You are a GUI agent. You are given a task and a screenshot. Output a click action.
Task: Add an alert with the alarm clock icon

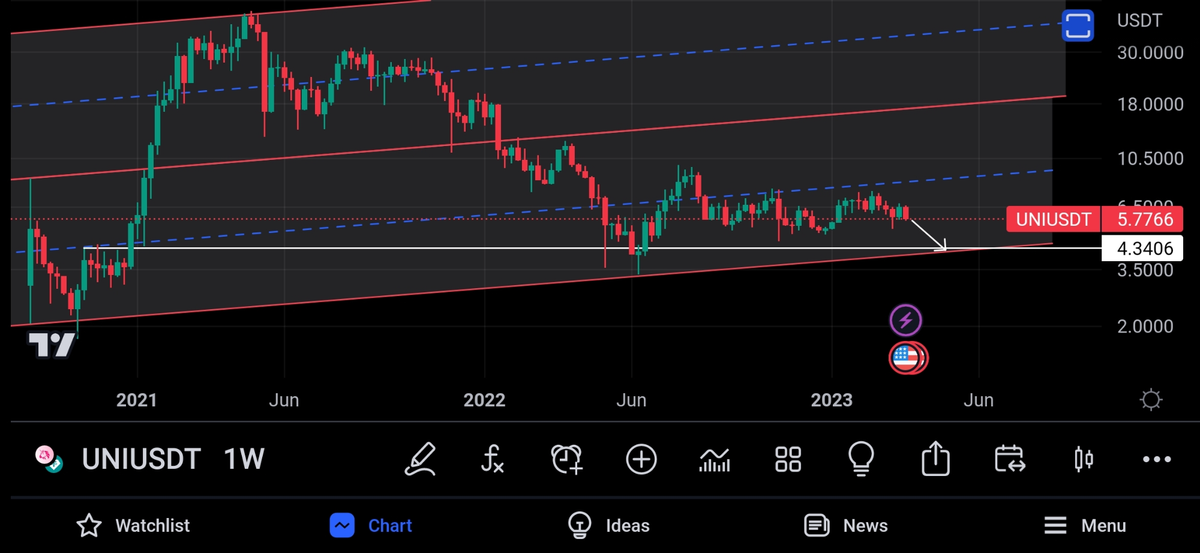pyautogui.click(x=567, y=459)
